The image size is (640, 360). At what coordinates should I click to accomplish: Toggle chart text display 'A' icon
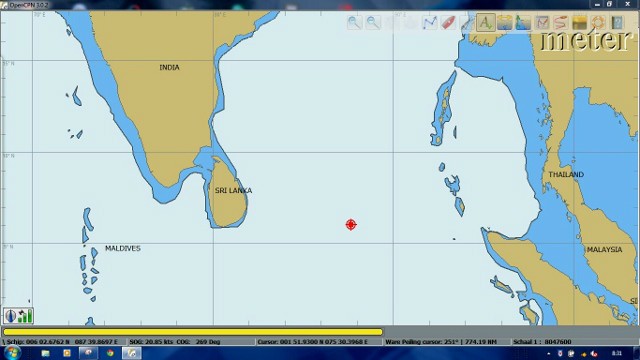(x=486, y=22)
